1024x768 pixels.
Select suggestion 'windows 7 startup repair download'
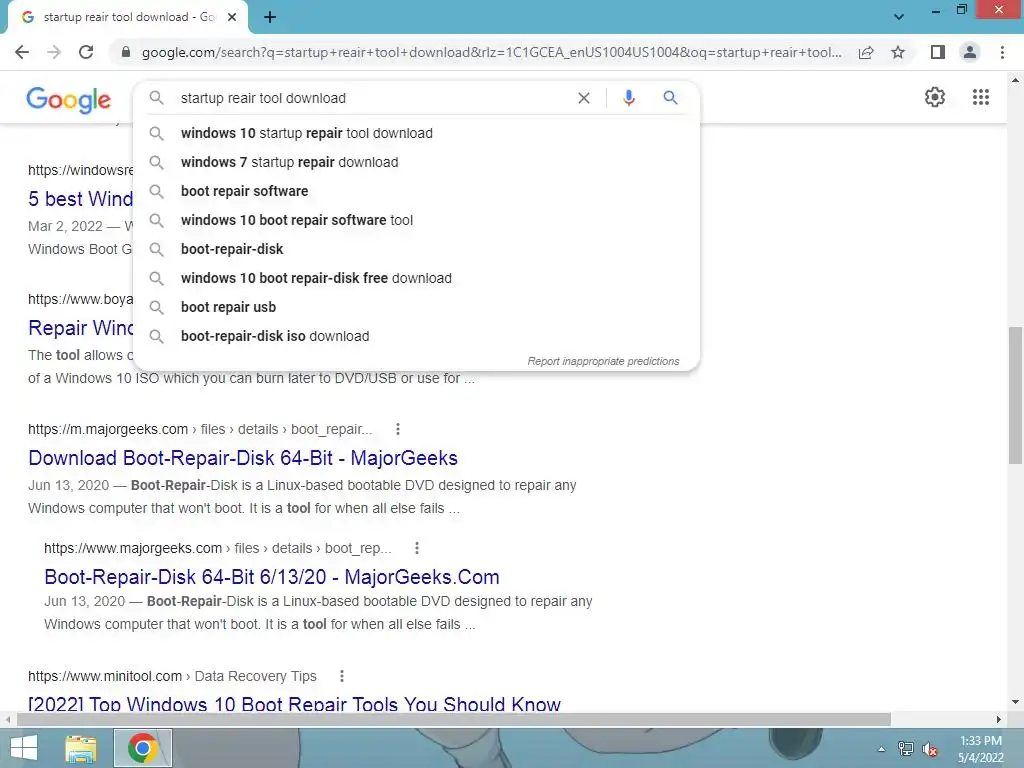tap(416, 162)
